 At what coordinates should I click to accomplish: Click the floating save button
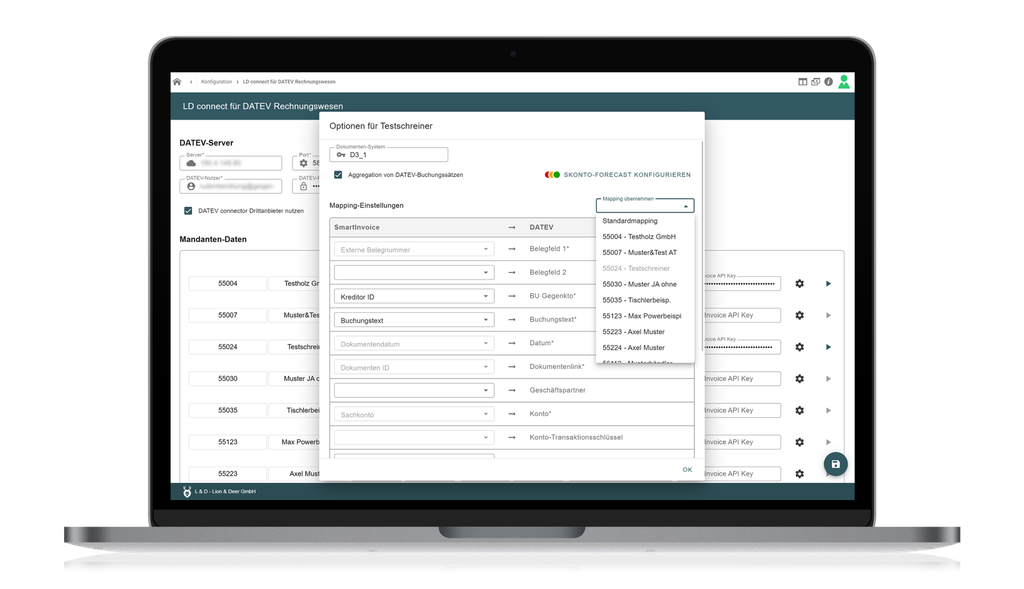[835, 464]
